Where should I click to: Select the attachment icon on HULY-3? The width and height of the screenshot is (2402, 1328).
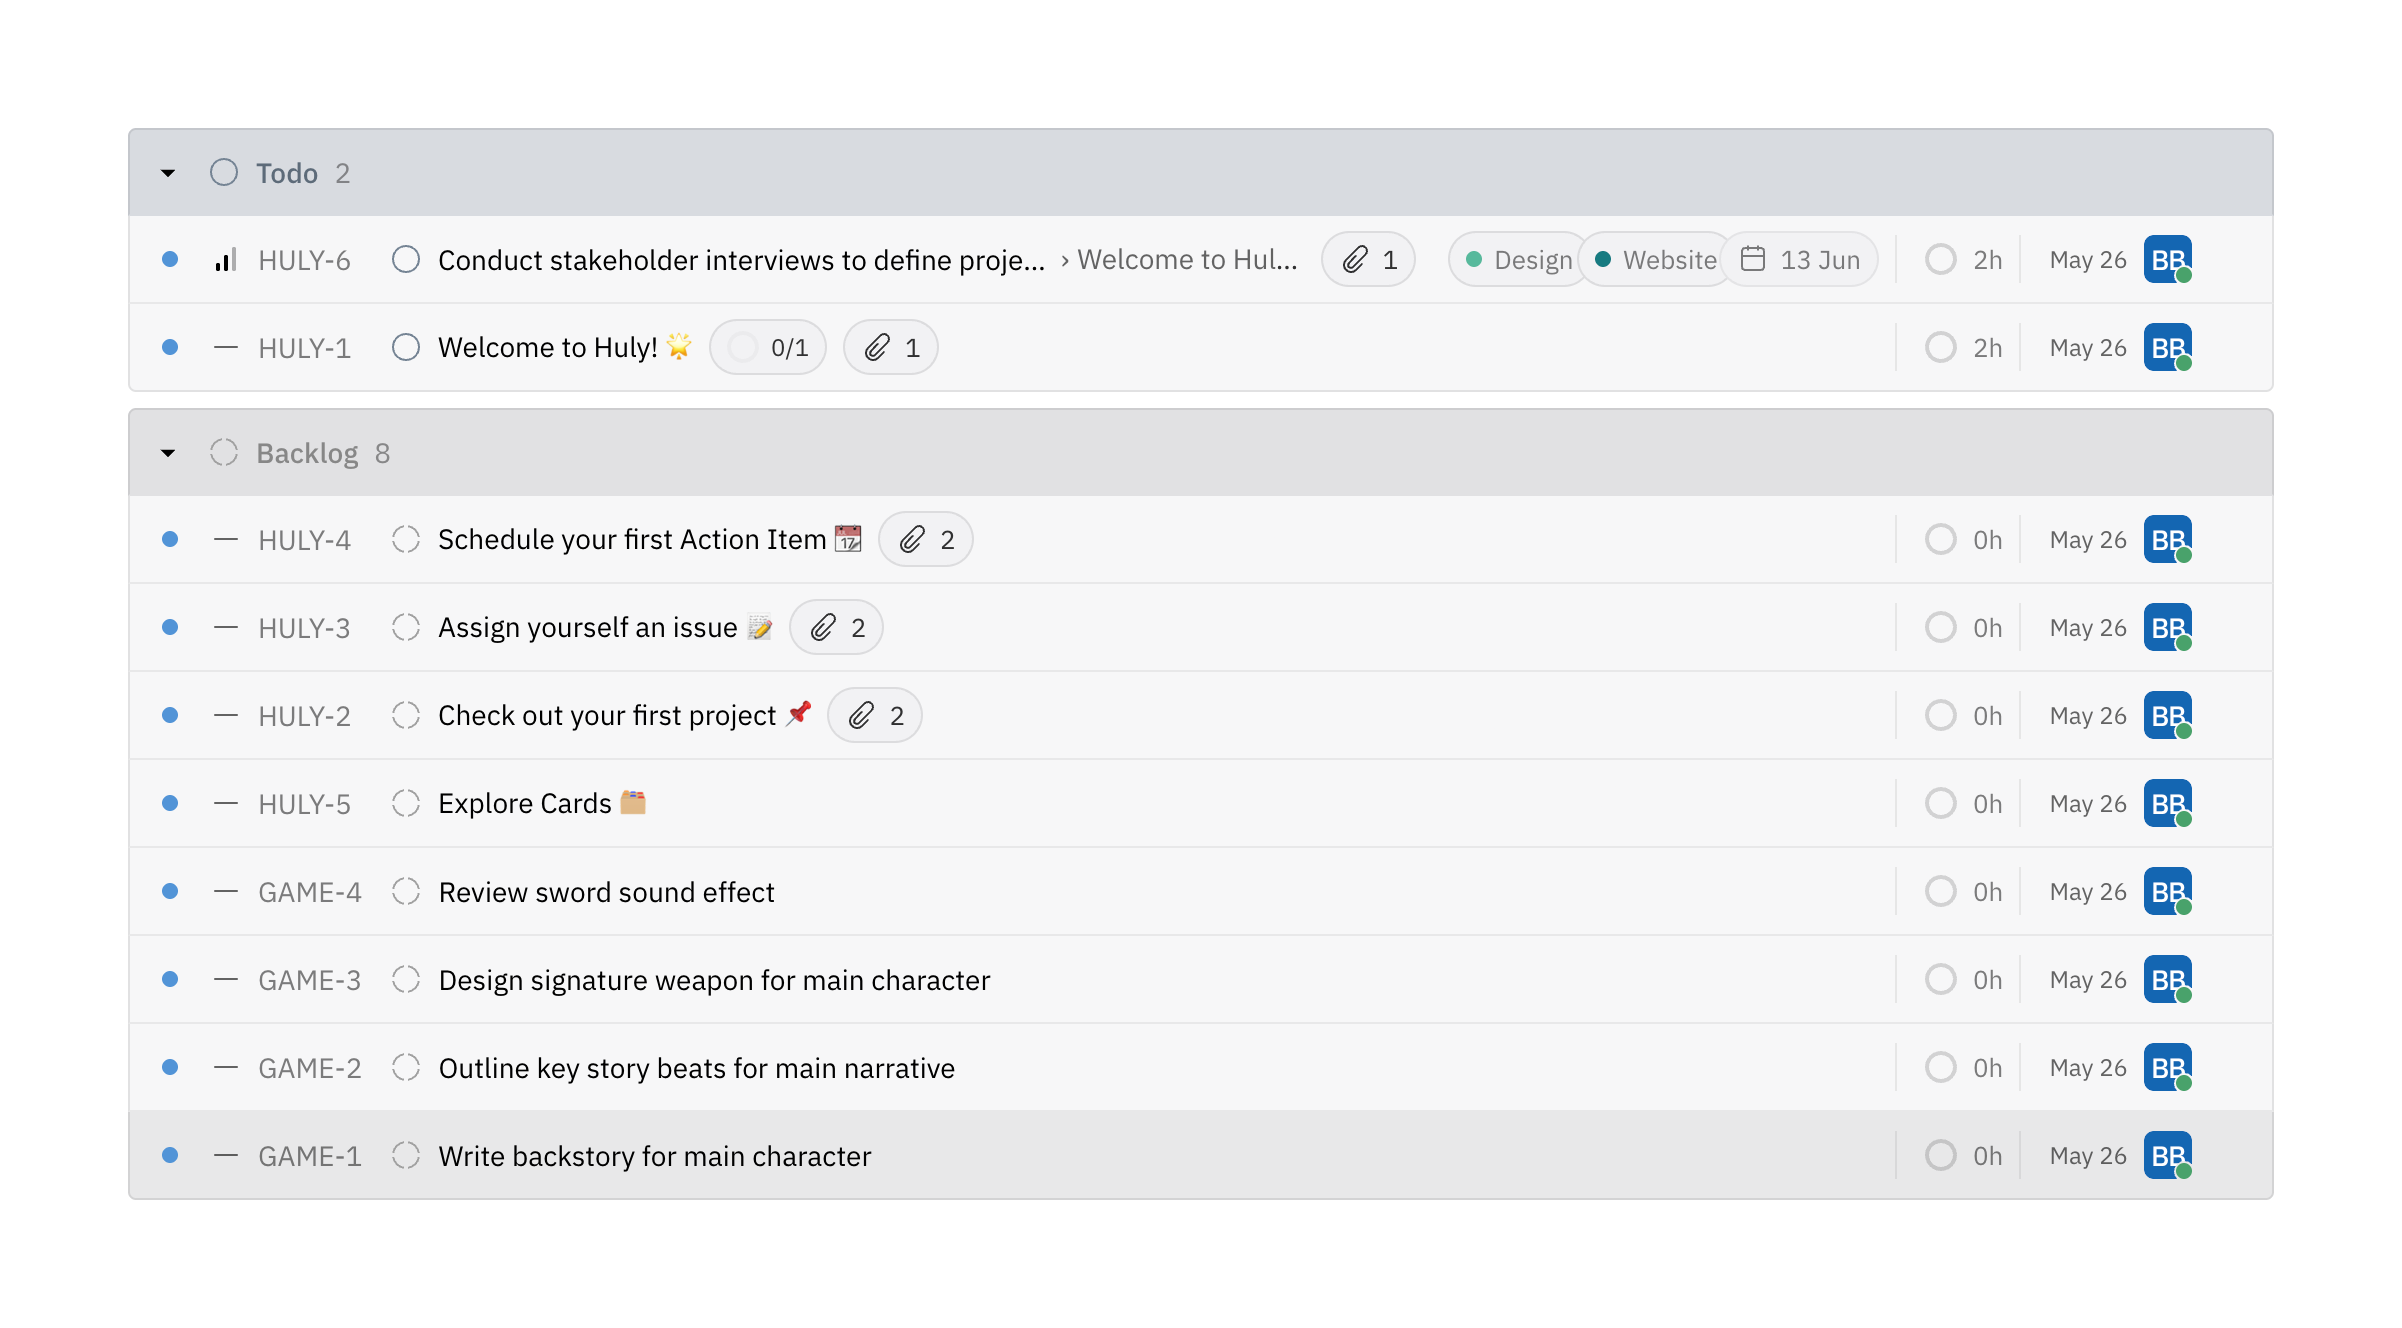pyautogui.click(x=836, y=627)
